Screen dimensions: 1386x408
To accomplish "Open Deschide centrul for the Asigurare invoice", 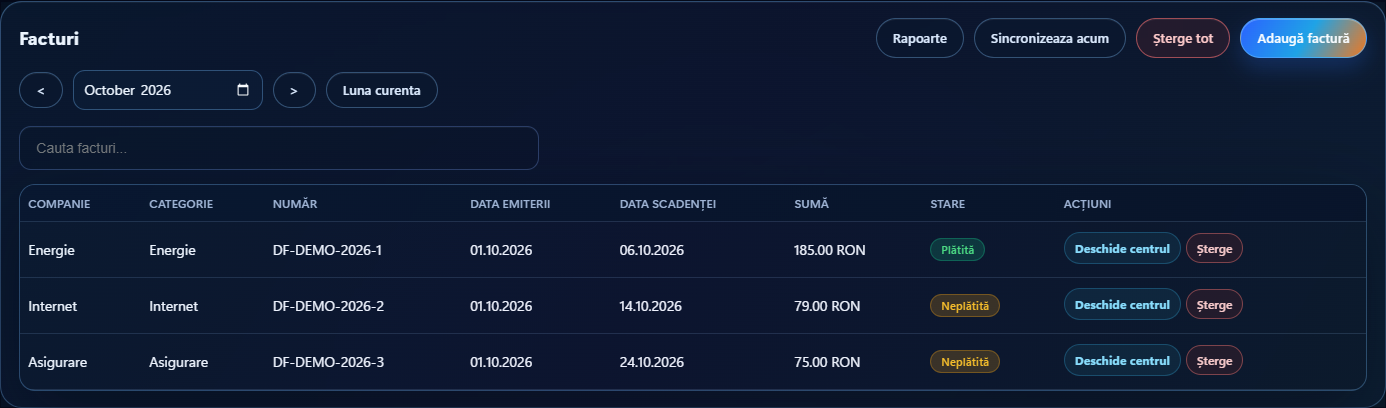I will coord(1122,361).
